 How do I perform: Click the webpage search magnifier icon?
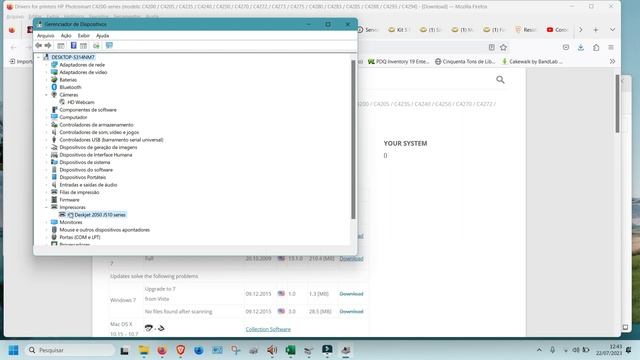click(x=500, y=80)
